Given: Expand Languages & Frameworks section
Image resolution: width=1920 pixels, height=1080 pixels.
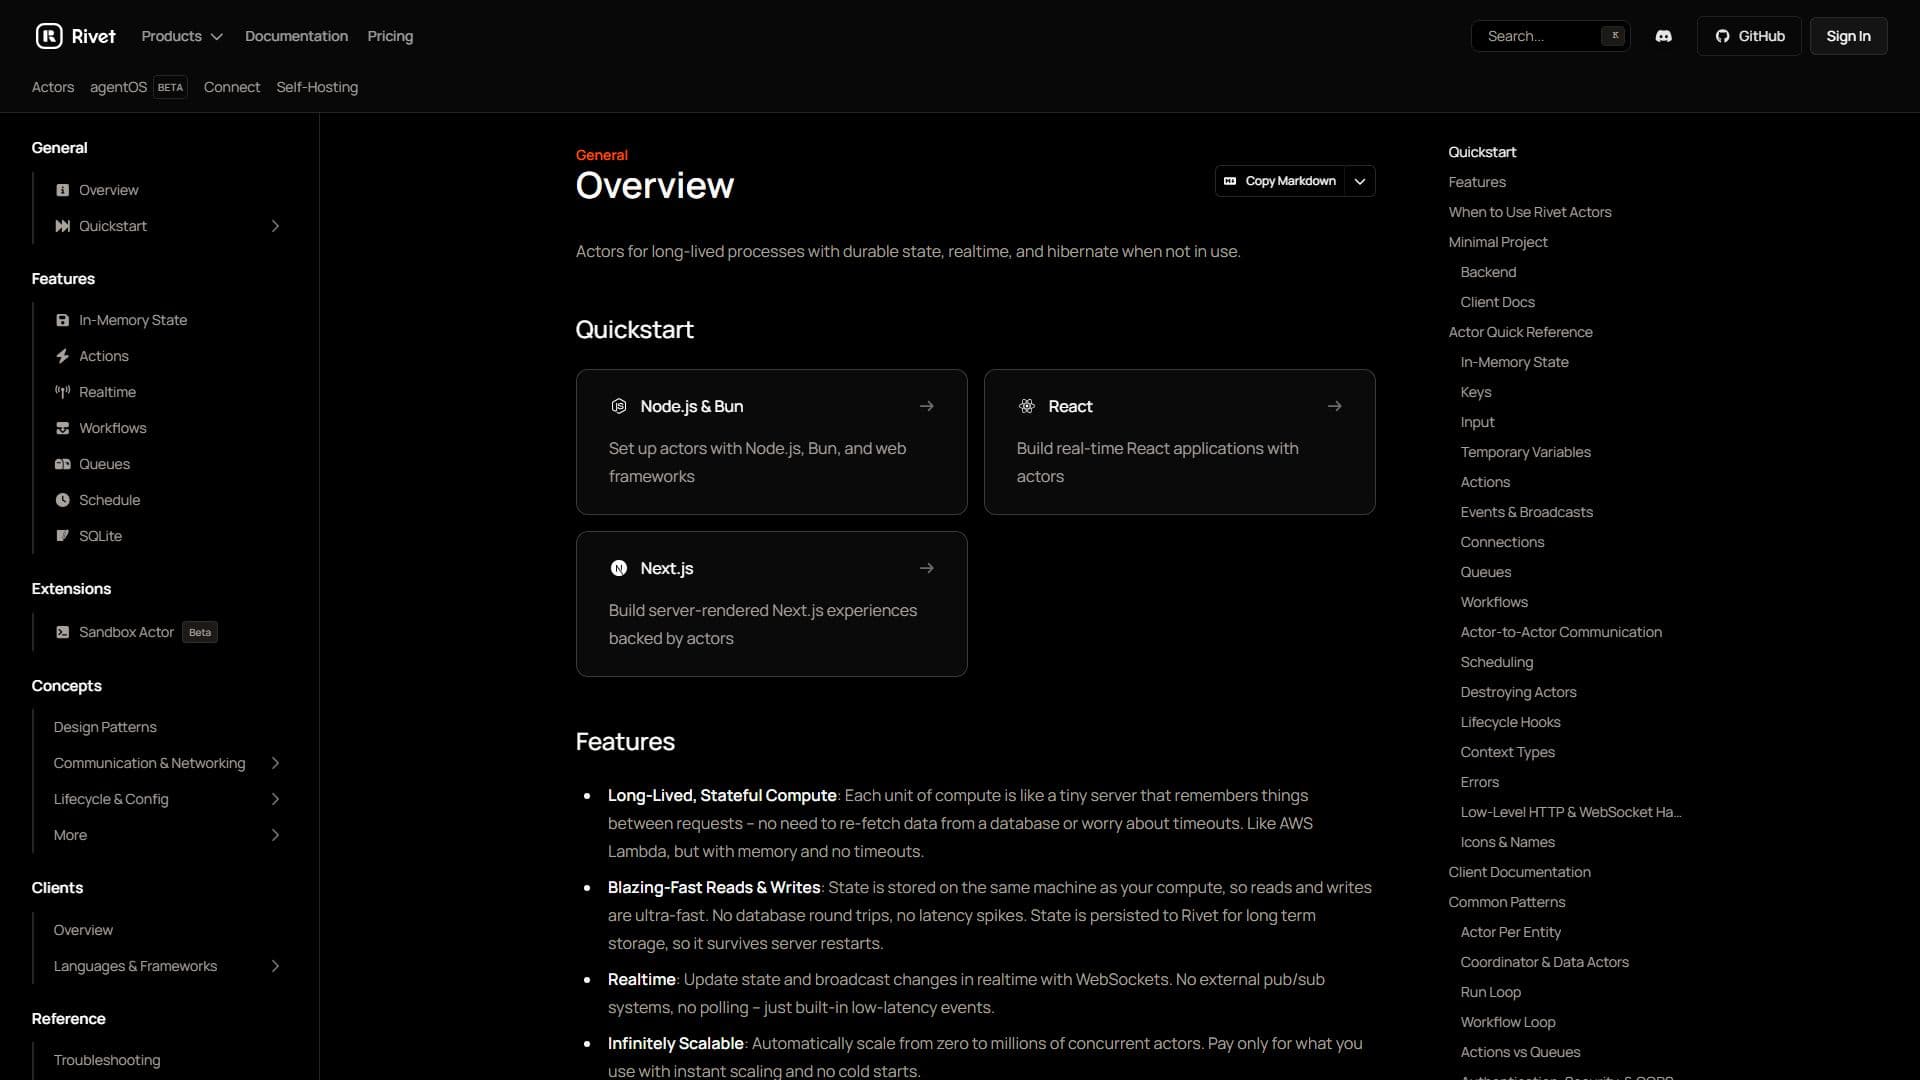Looking at the screenshot, I should pyautogui.click(x=275, y=966).
